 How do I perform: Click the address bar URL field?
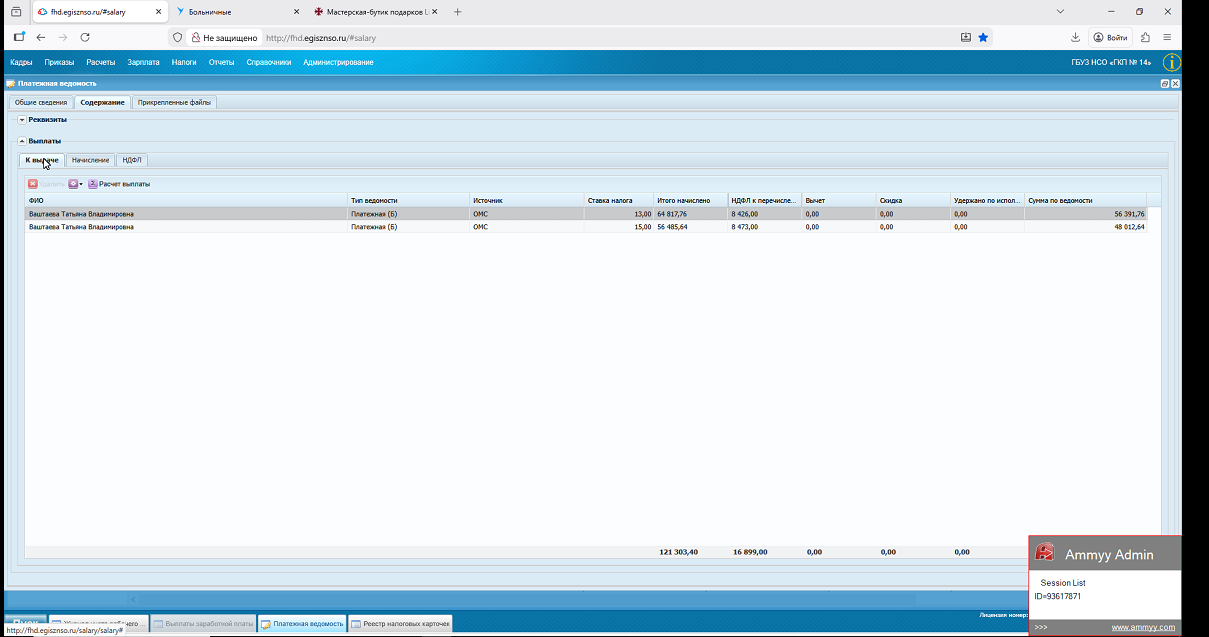coord(610,37)
